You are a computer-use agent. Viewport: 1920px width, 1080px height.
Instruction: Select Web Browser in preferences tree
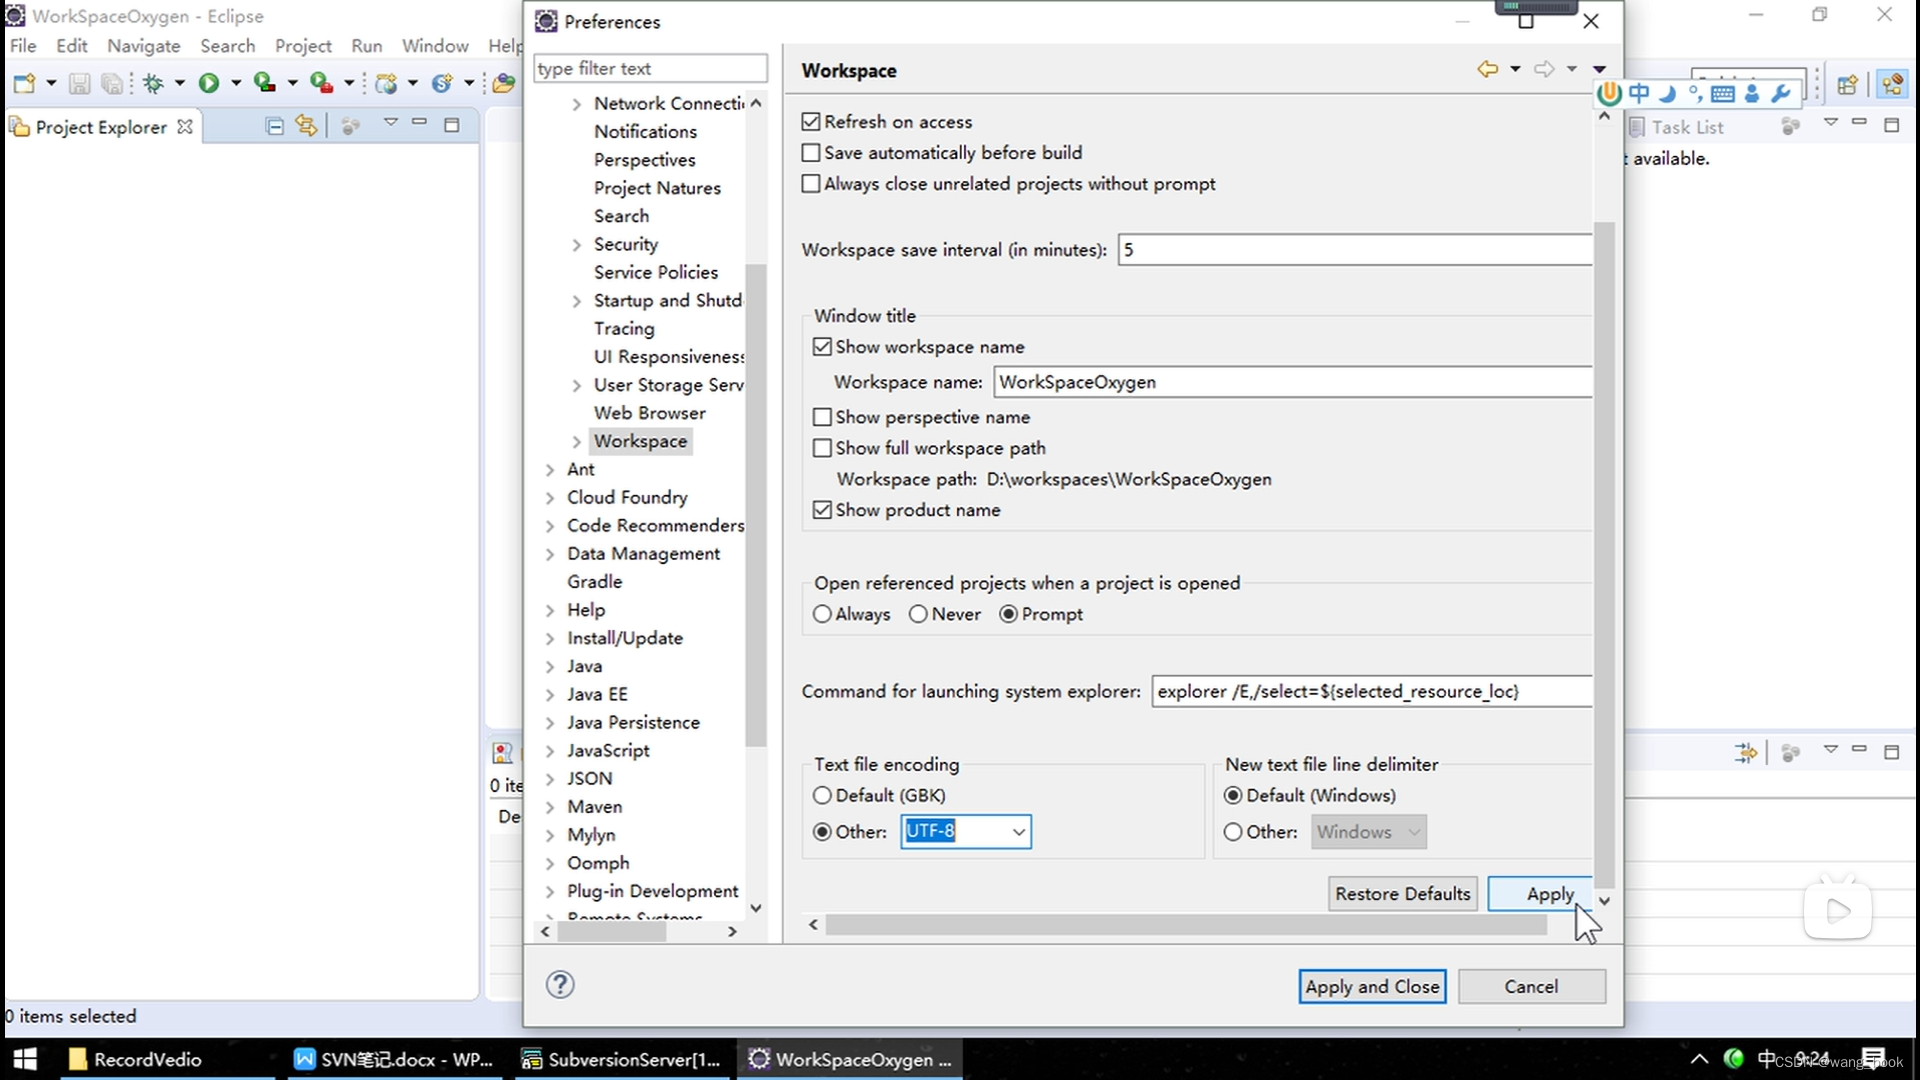click(649, 413)
